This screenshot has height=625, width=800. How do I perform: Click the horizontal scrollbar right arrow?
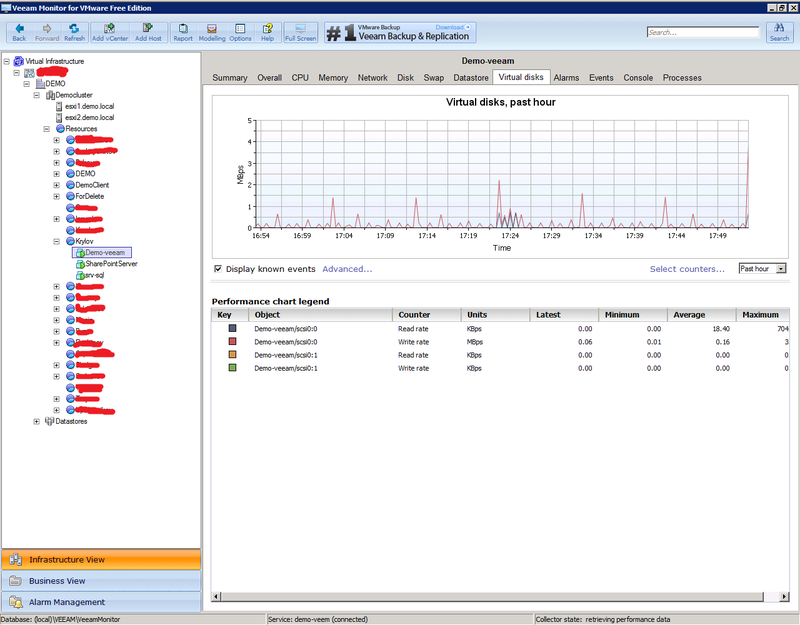coord(784,596)
